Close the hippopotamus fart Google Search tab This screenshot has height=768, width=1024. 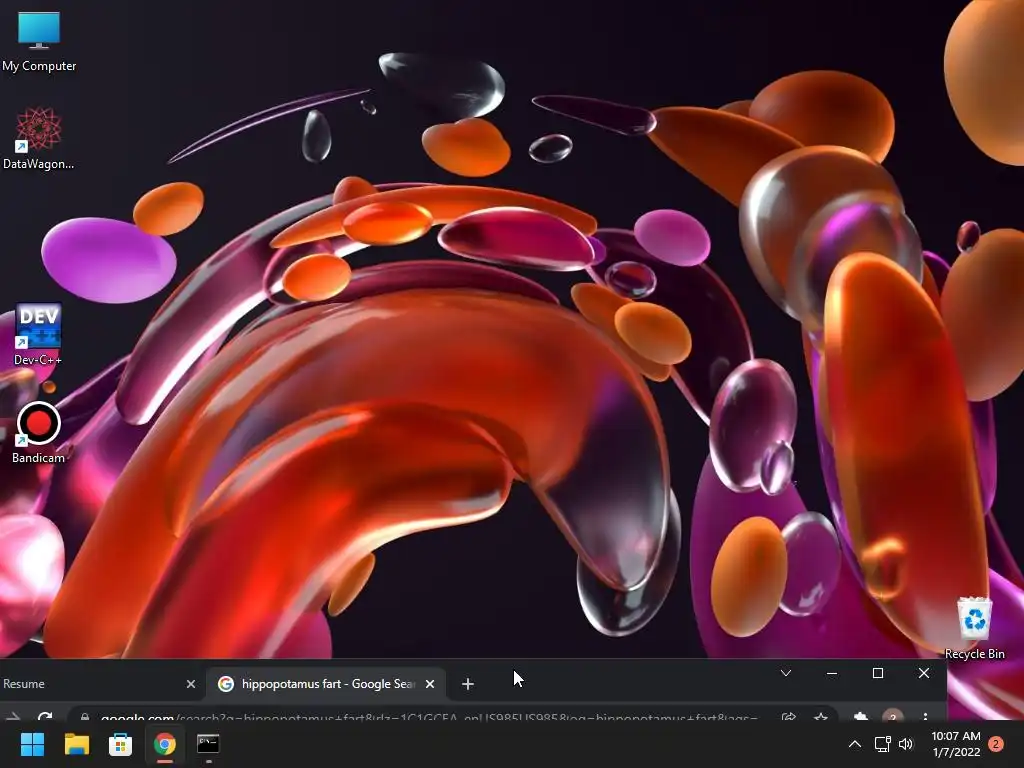(x=430, y=684)
